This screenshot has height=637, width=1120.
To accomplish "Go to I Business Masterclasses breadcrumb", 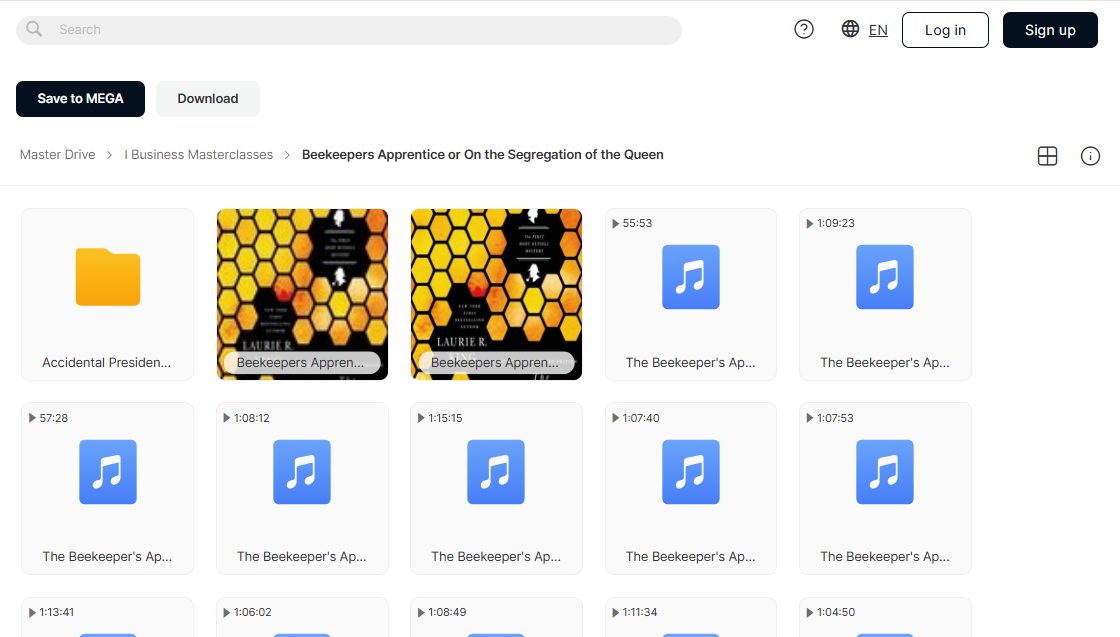I will pos(199,154).
